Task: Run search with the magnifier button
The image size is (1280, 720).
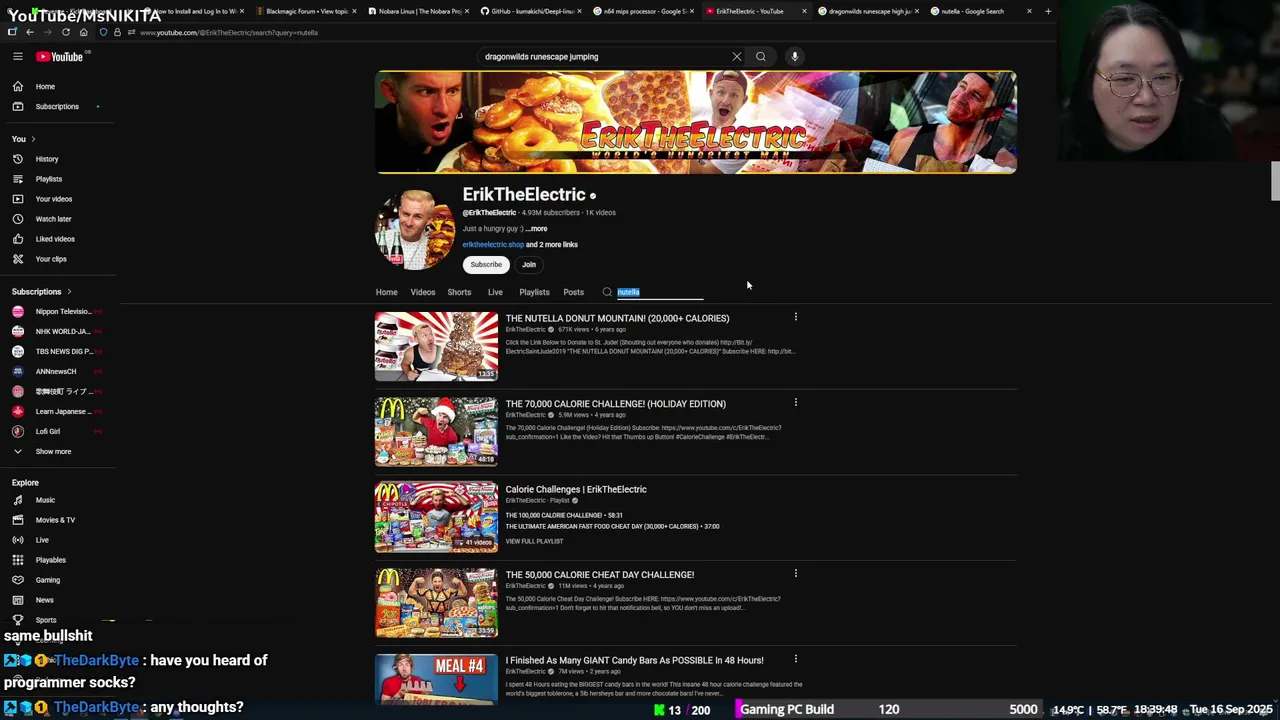Action: click(761, 57)
